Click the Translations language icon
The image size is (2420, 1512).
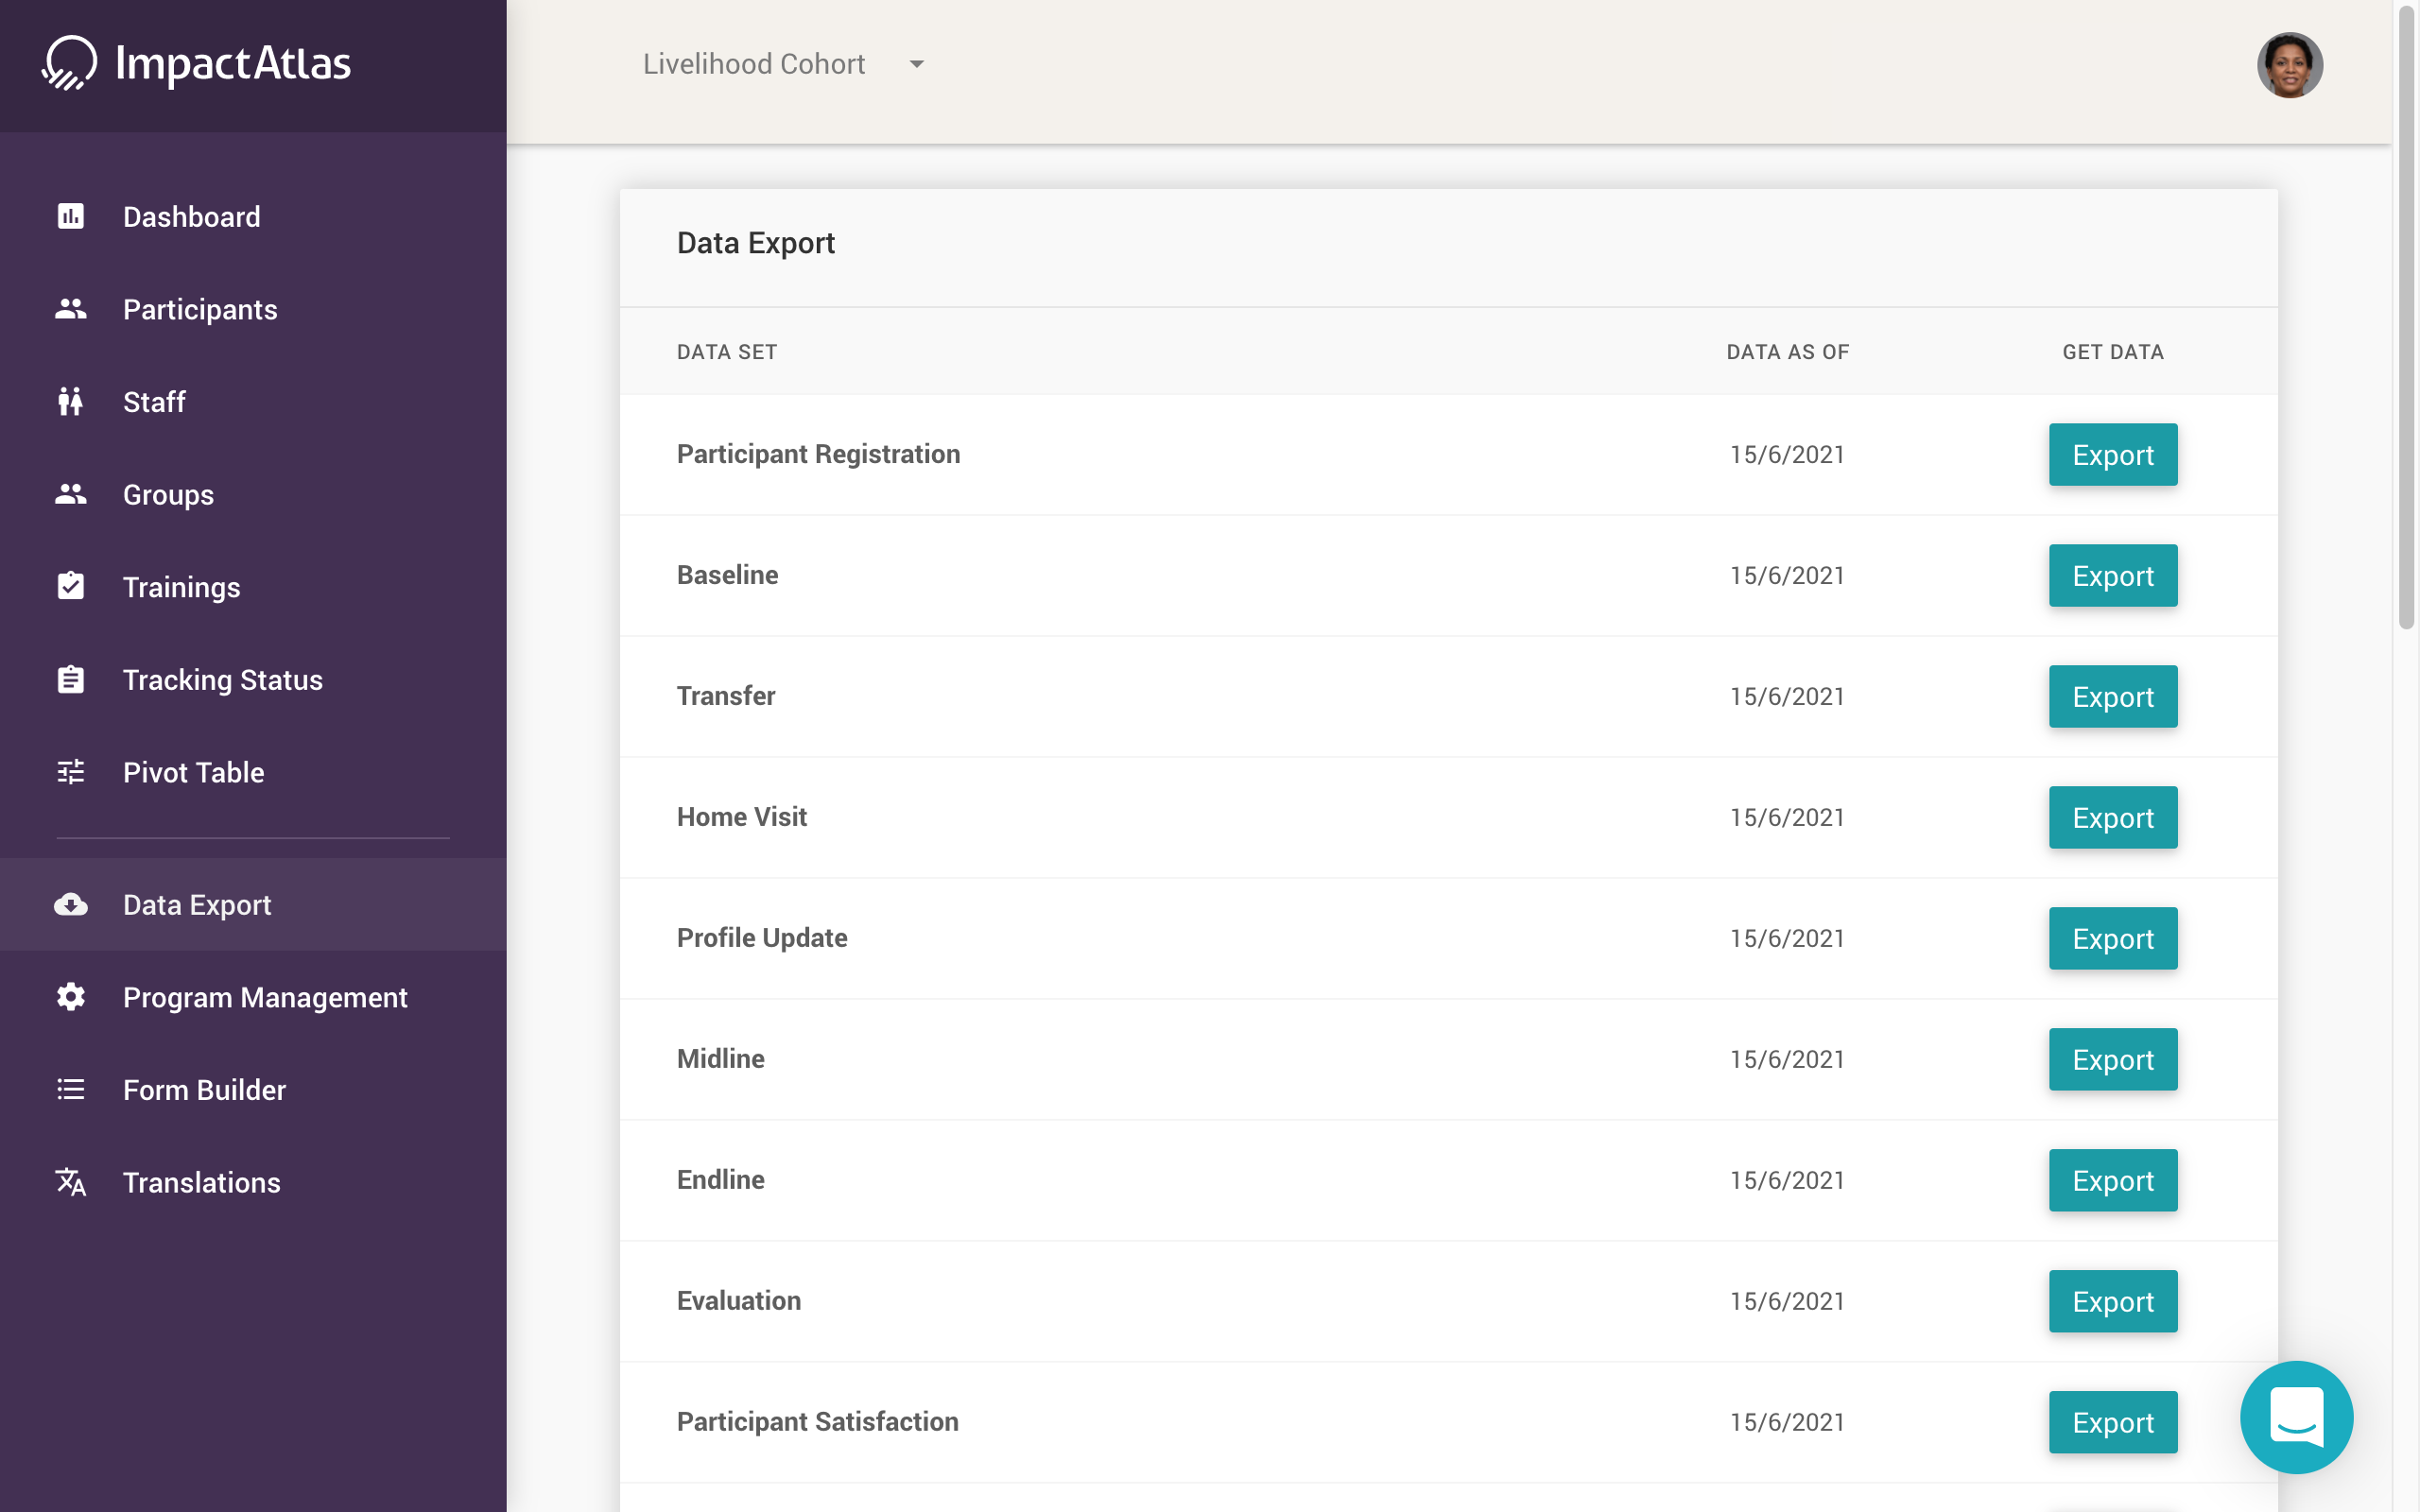(70, 1182)
